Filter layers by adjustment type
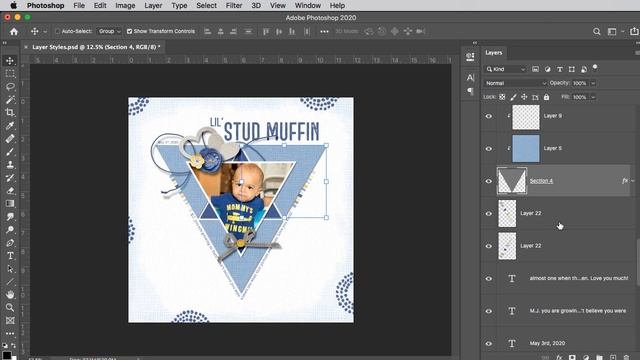 547,69
